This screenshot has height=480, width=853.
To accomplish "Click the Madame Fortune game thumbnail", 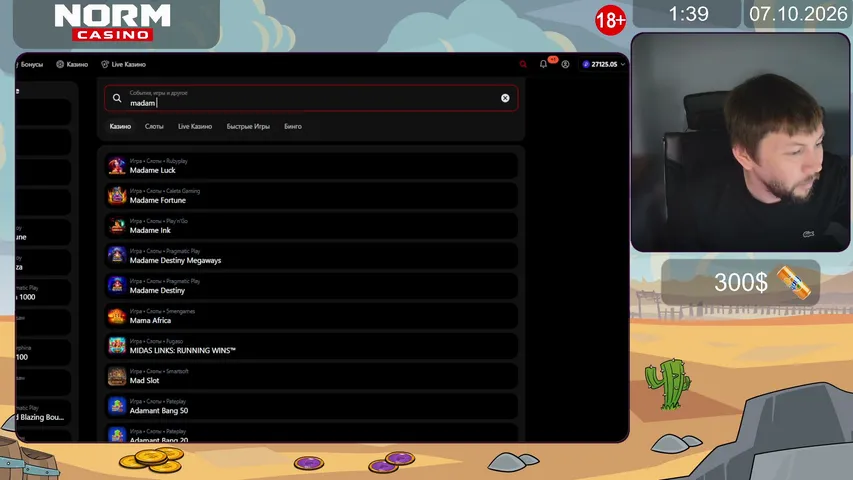I will coord(117,195).
